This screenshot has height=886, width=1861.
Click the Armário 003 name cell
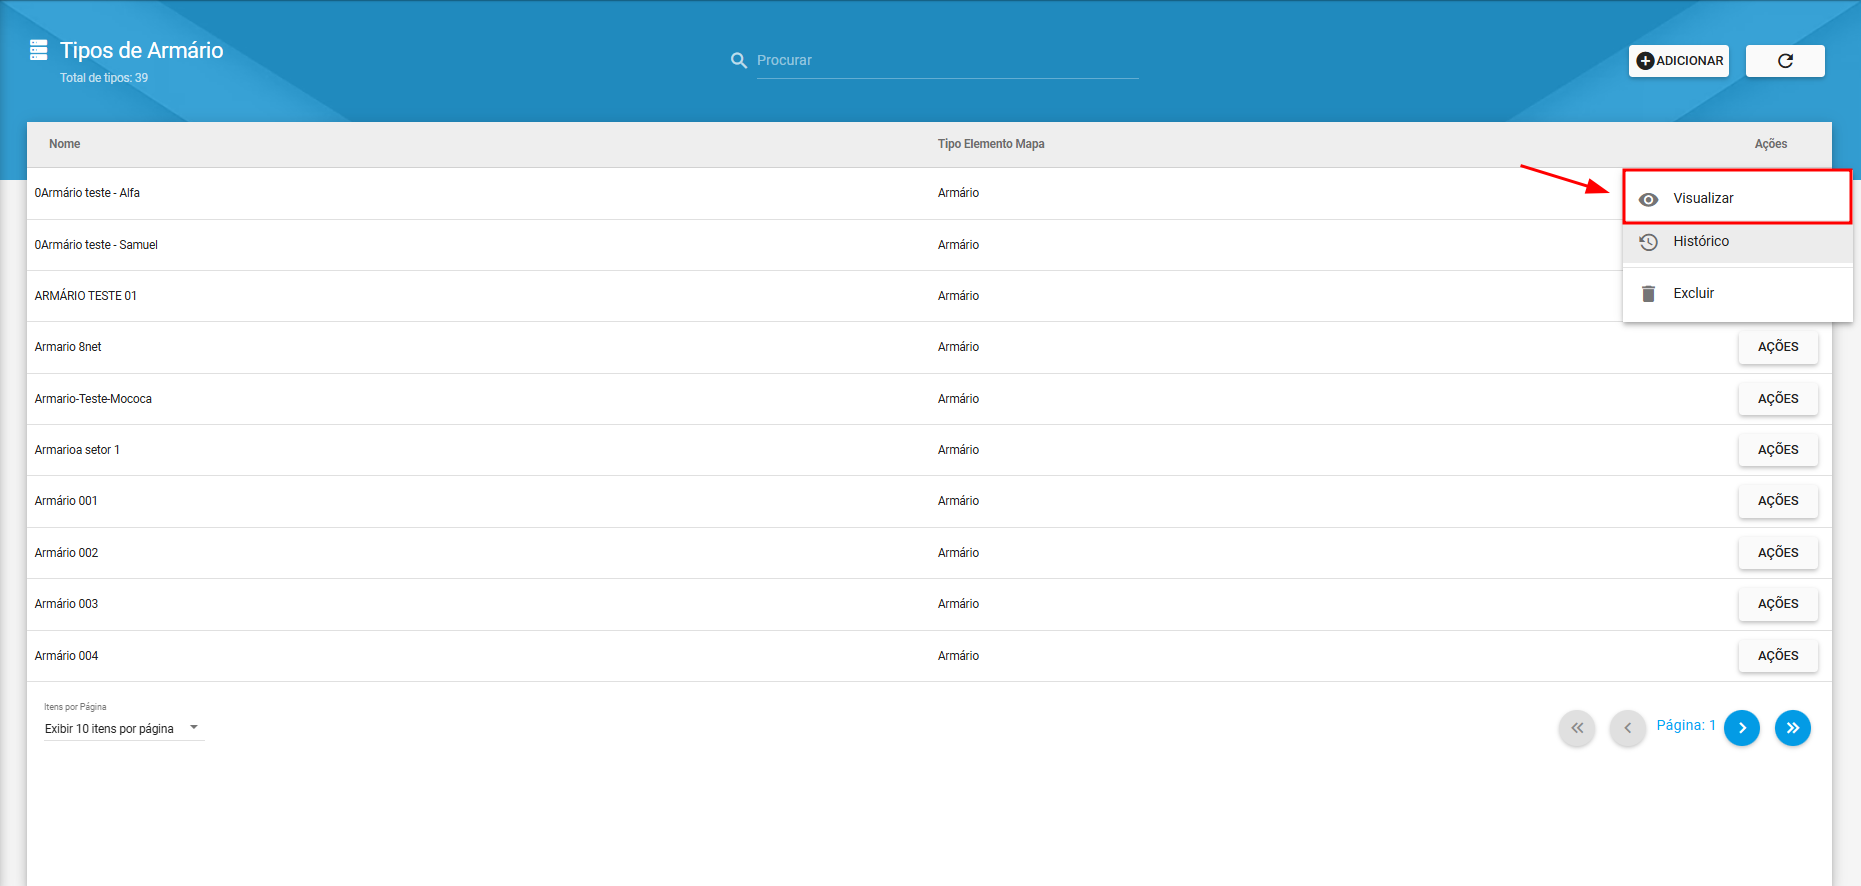click(x=66, y=604)
